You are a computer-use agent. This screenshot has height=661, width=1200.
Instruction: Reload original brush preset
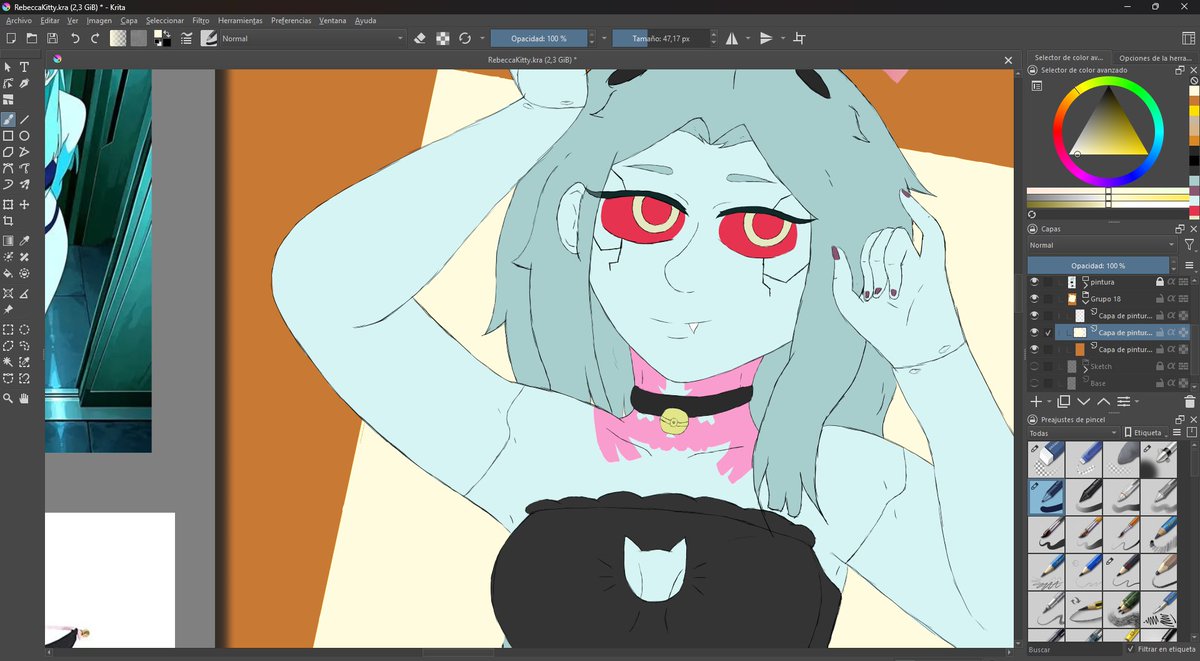(x=465, y=38)
